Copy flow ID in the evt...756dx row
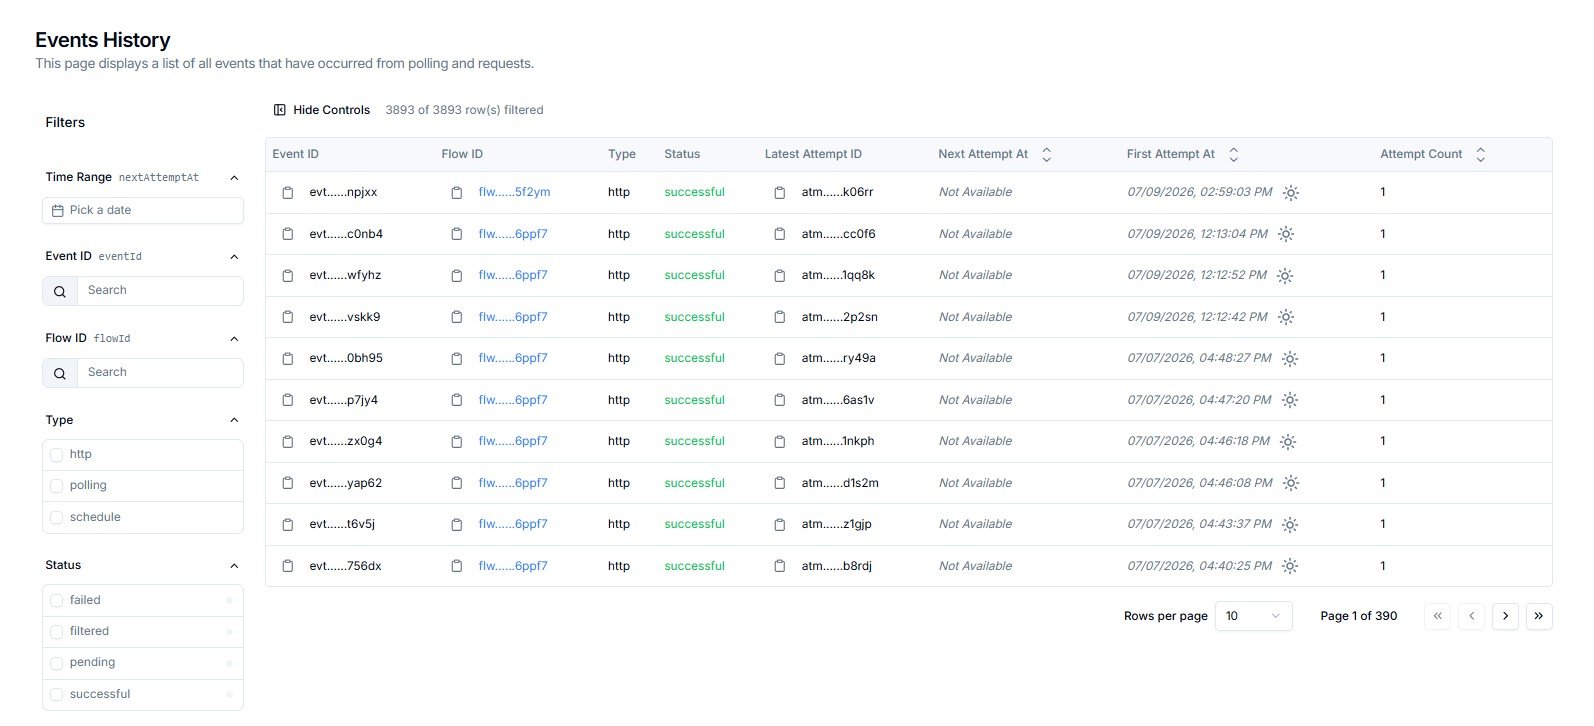The image size is (1594, 726). [457, 566]
